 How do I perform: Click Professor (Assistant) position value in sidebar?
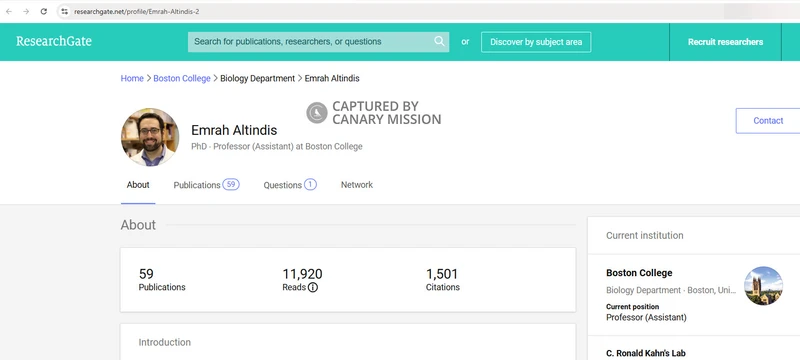(x=646, y=317)
